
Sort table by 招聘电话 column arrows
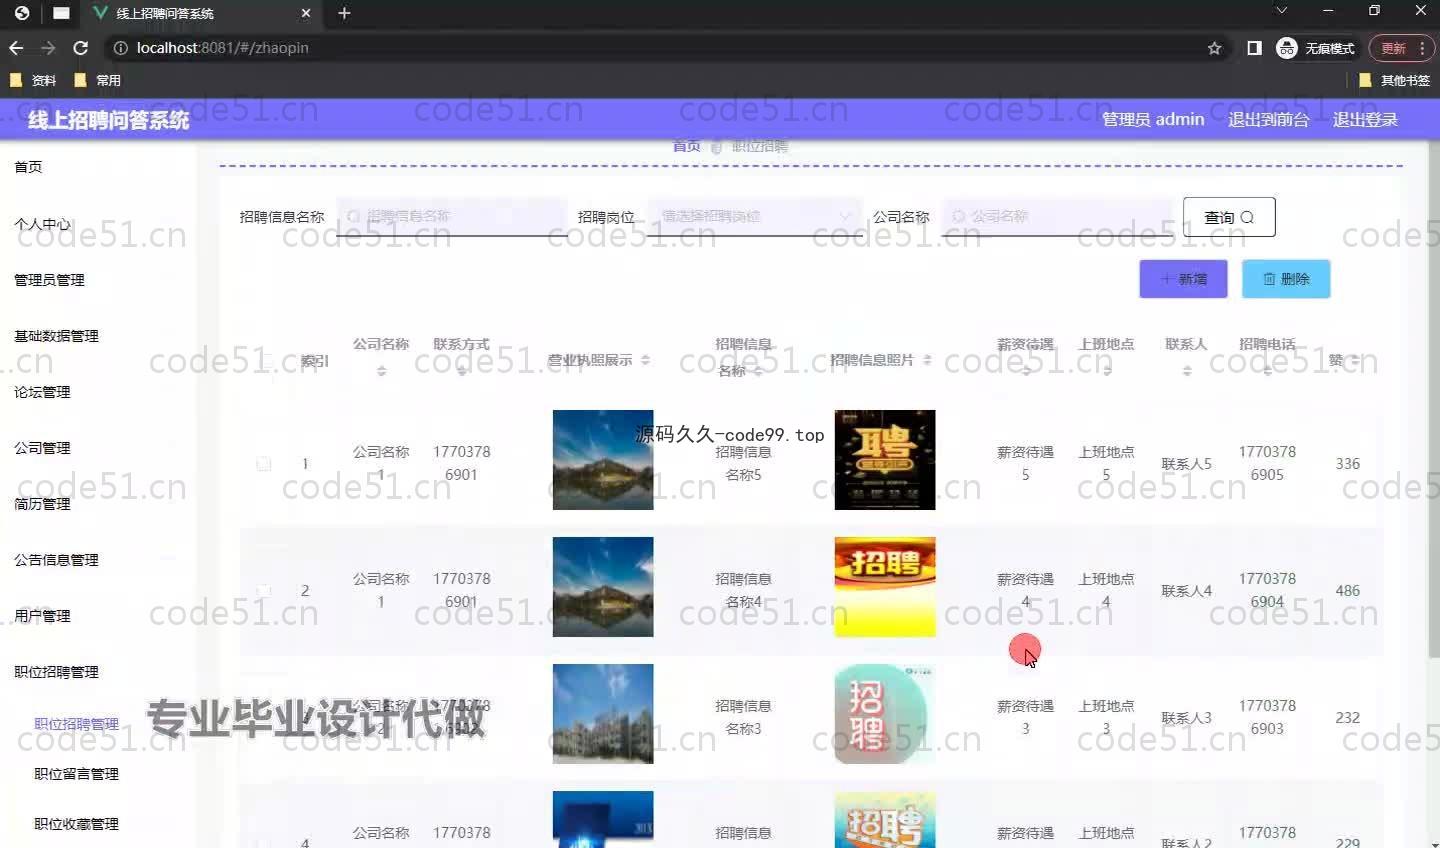click(x=1267, y=371)
